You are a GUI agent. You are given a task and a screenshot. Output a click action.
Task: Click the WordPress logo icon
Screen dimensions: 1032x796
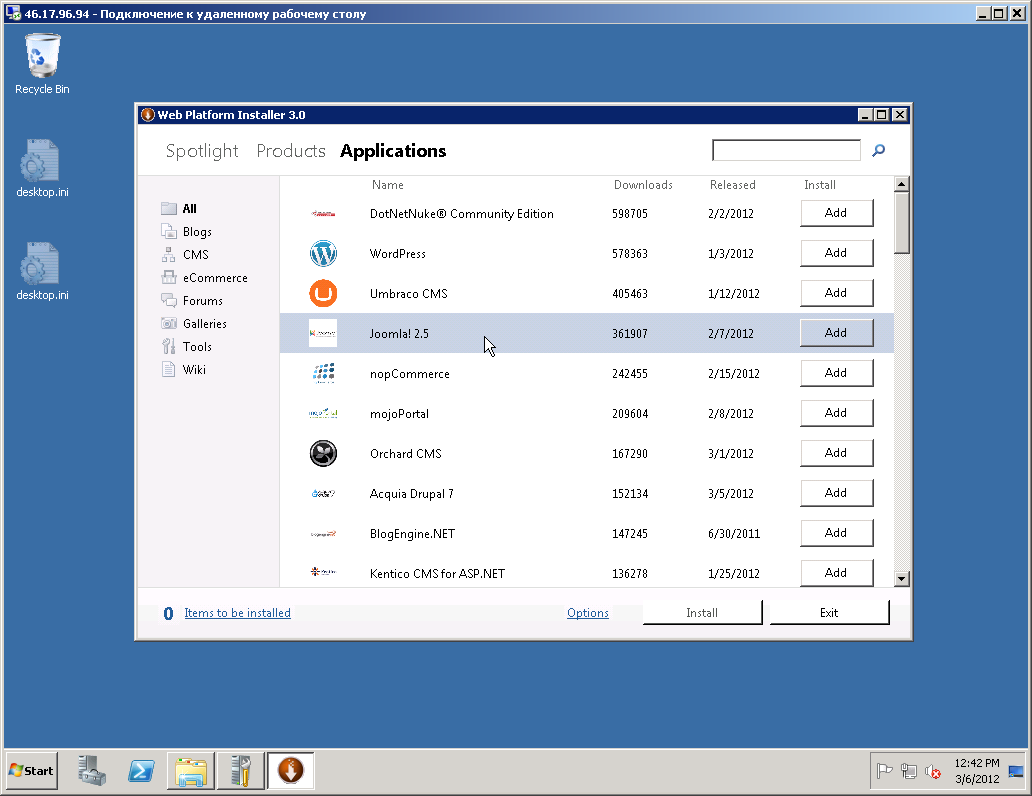pyautogui.click(x=323, y=253)
